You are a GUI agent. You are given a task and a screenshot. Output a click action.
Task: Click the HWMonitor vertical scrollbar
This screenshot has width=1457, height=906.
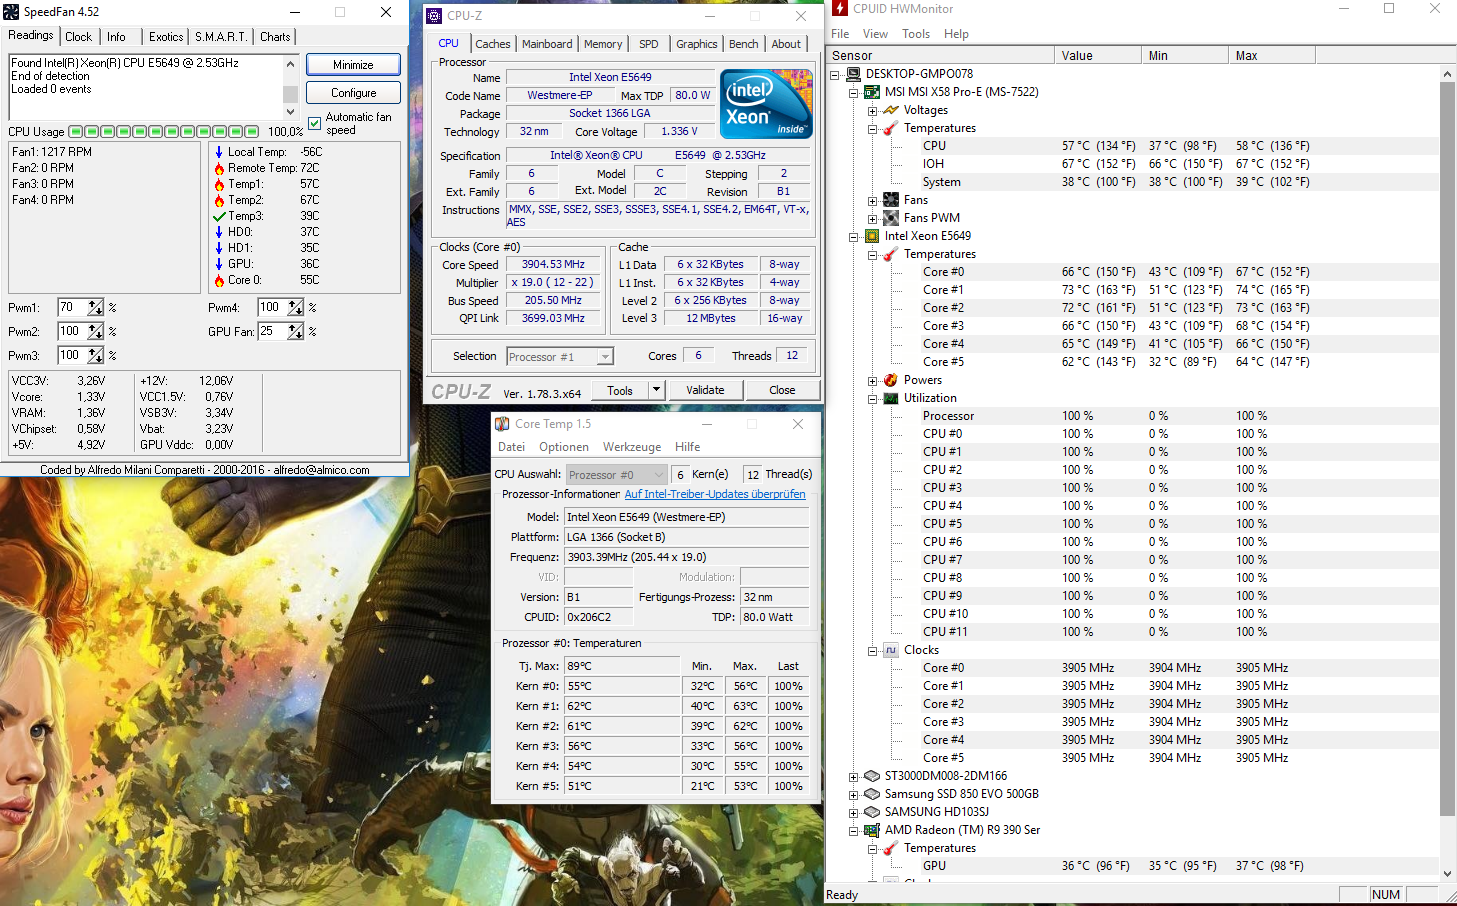pos(1447,450)
